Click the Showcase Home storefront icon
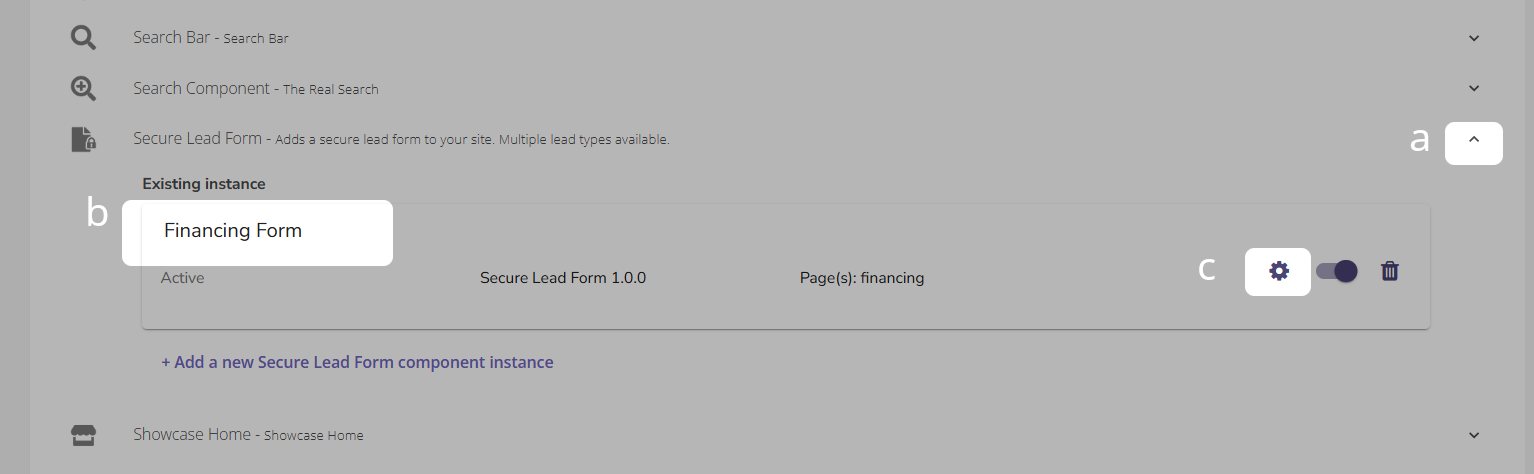This screenshot has height=474, width=1534. [x=83, y=435]
